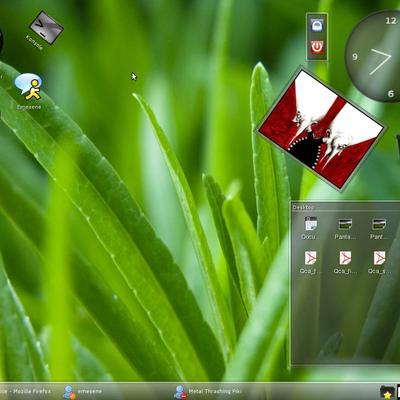Open the 'Qca_s...' PDF file icon
400x400 pixels.
[x=379, y=263]
